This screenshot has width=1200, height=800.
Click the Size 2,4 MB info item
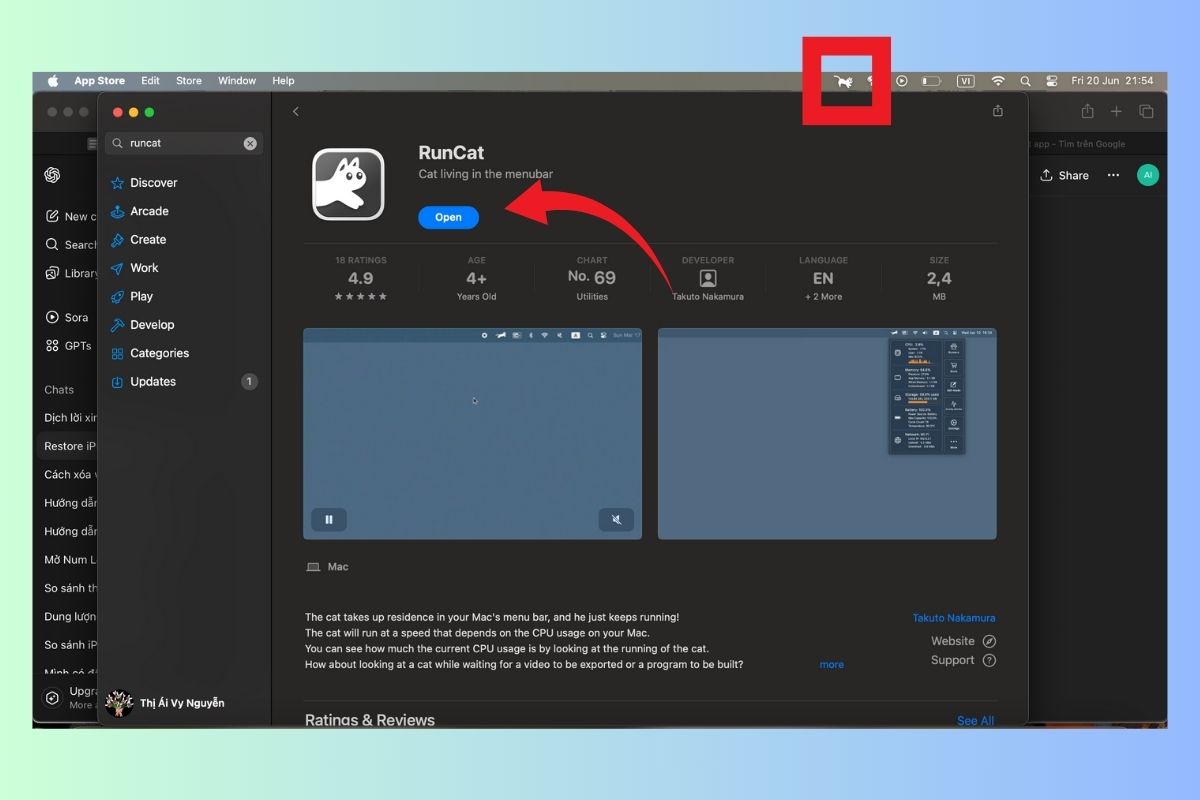(x=939, y=279)
